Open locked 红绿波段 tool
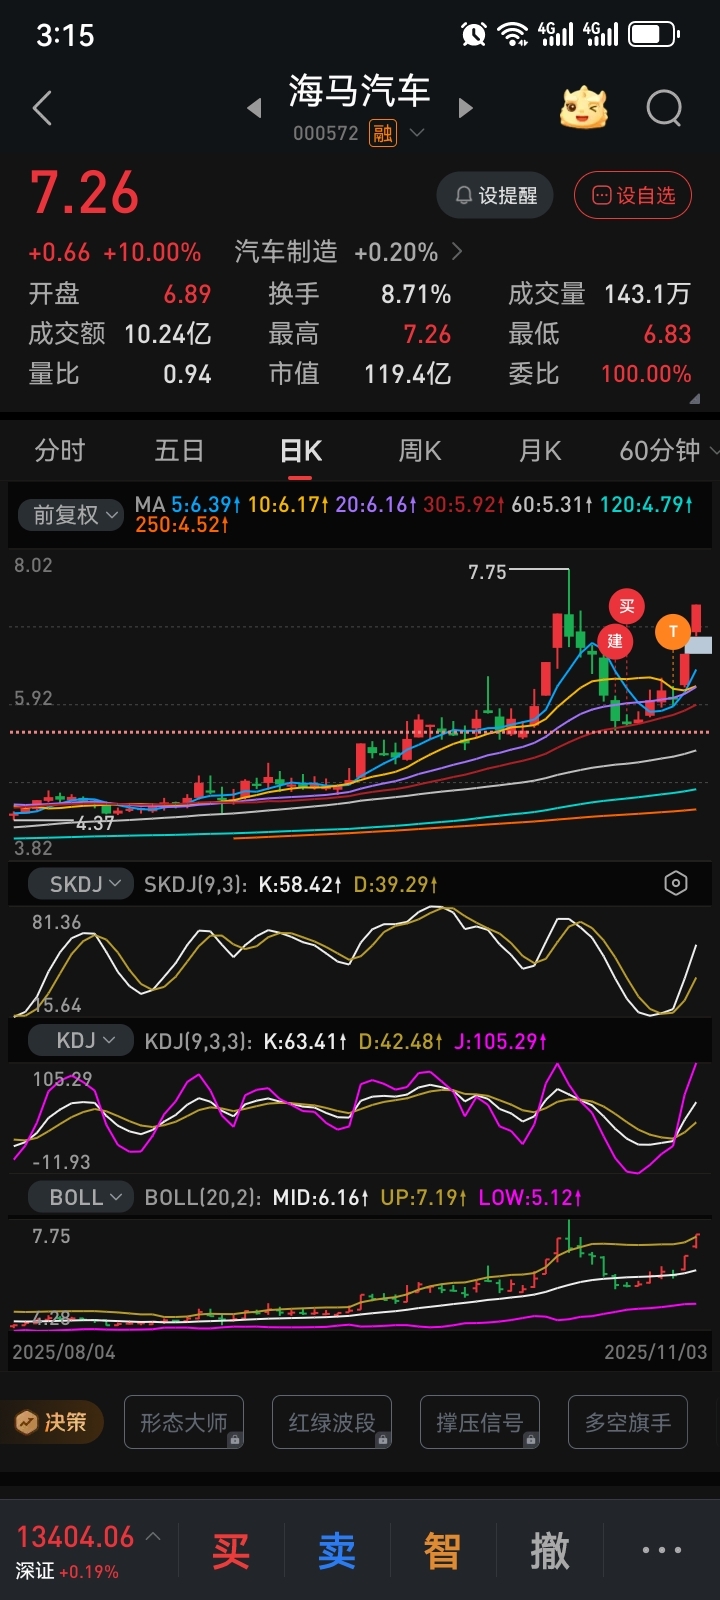This screenshot has height=1600, width=720. click(332, 1422)
